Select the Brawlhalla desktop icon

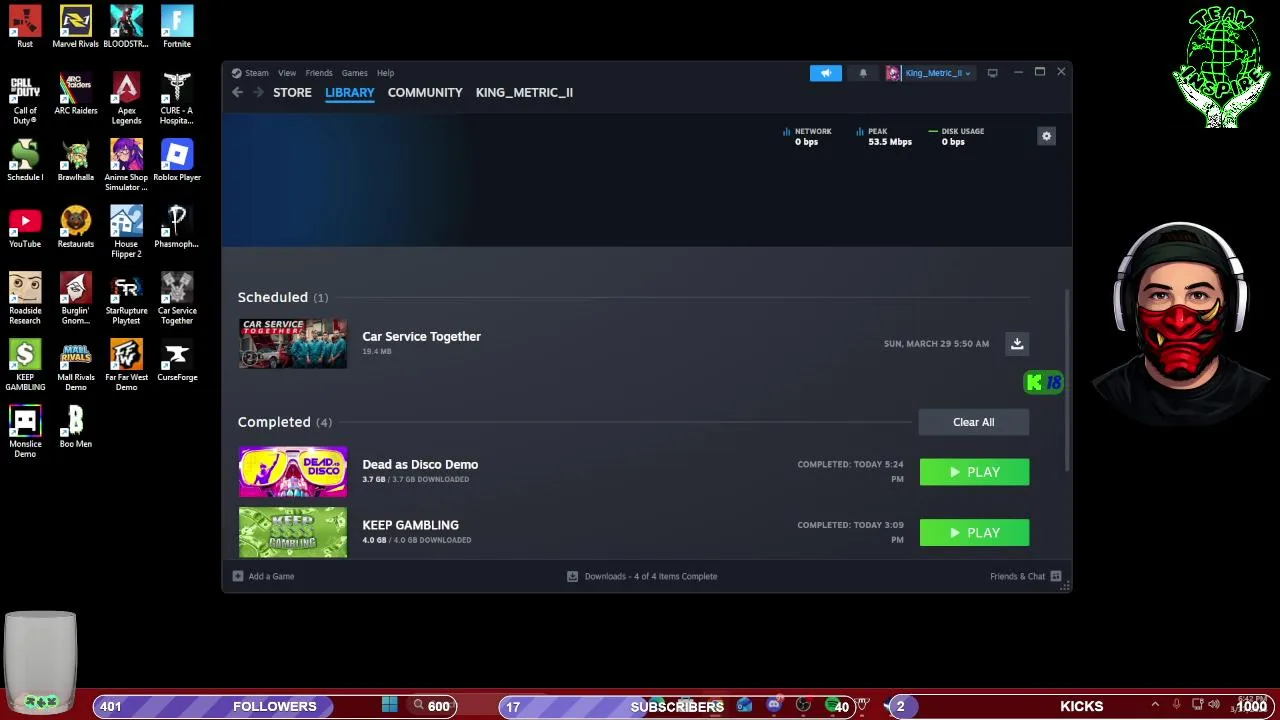pyautogui.click(x=76, y=160)
